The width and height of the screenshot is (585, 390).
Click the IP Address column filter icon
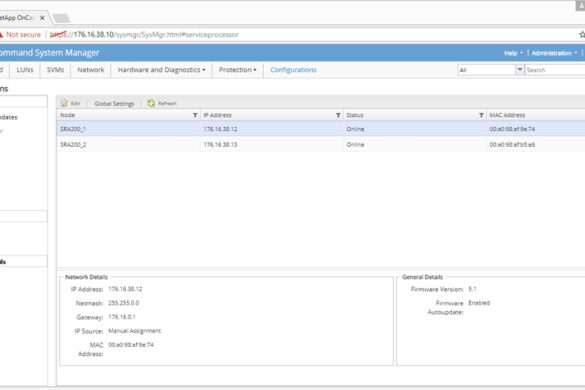(338, 115)
